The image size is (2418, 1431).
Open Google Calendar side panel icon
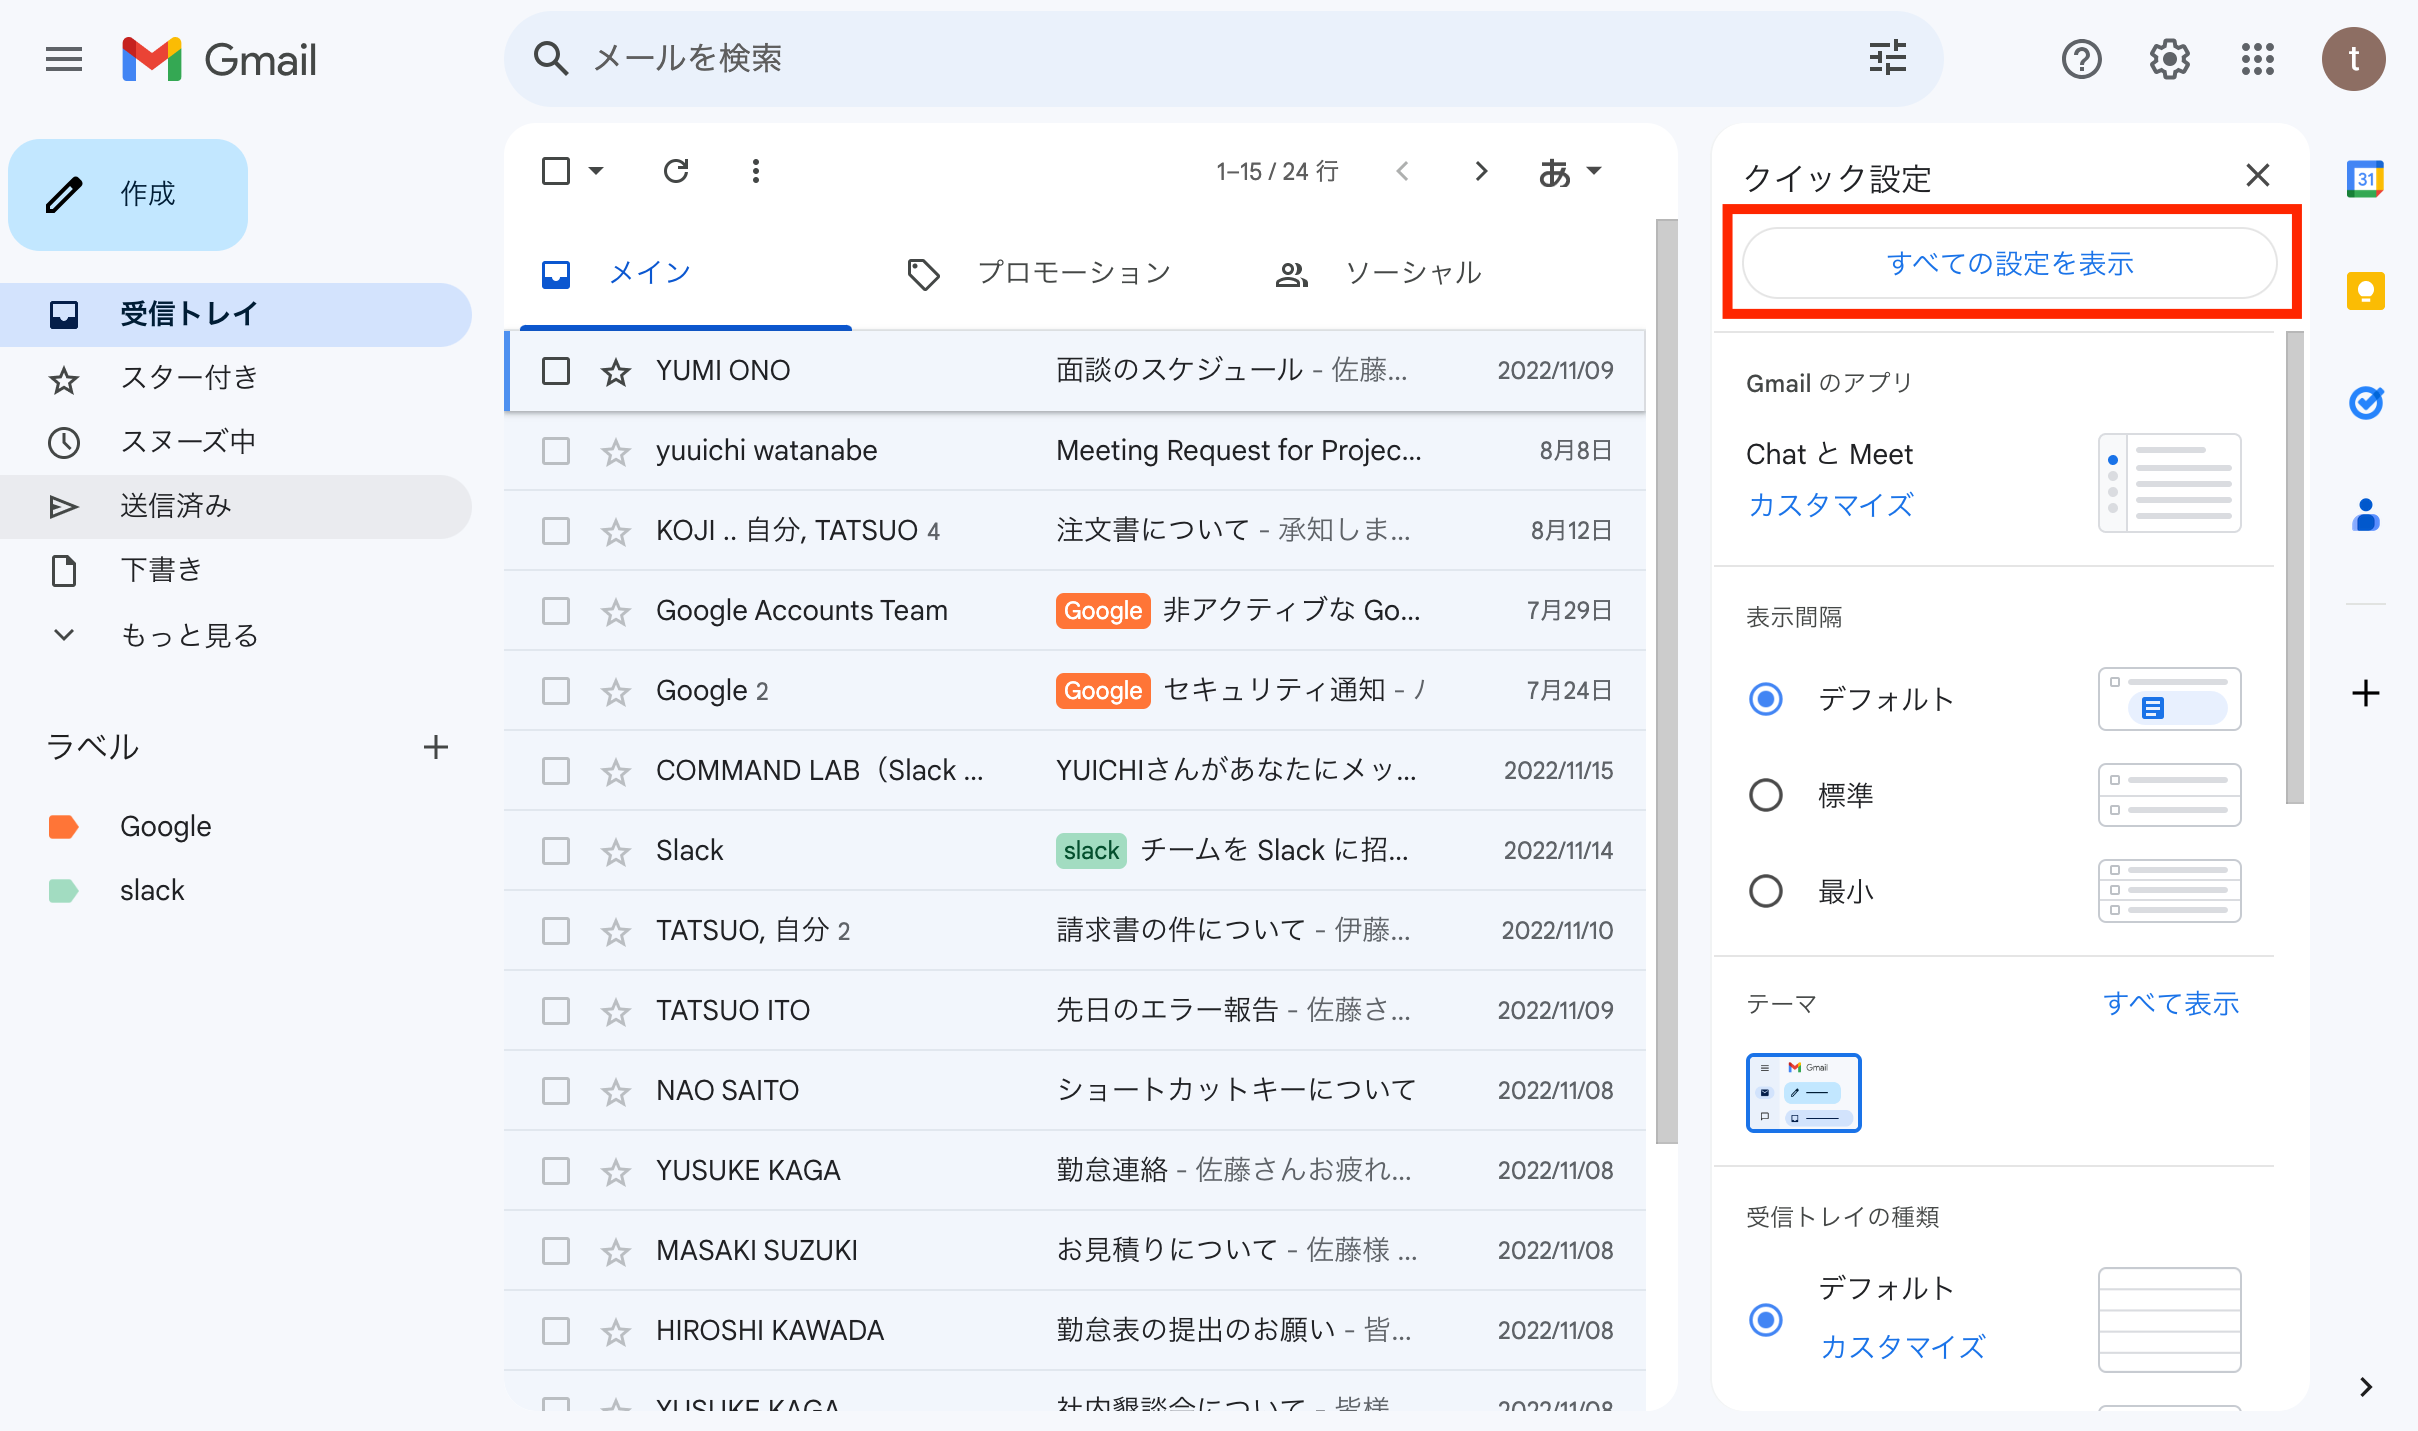(x=2365, y=180)
